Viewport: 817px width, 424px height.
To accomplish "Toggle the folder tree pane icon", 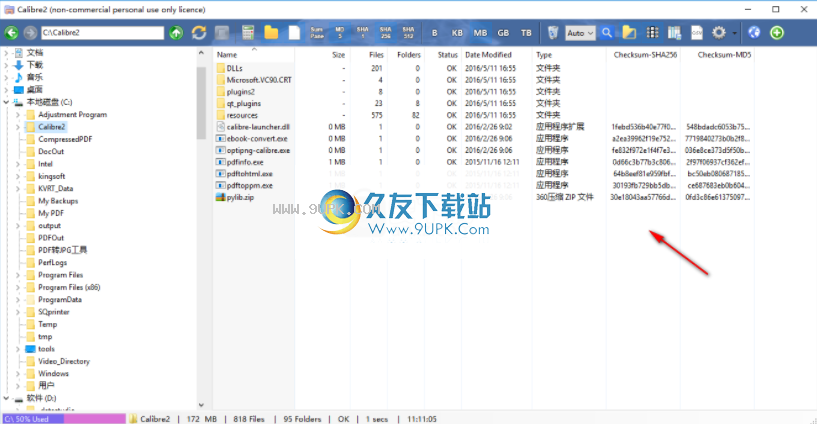I will click(629, 33).
